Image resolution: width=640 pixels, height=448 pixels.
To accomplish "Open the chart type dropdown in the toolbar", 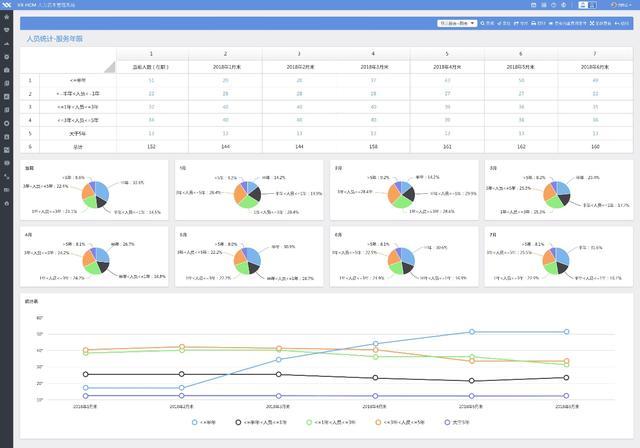I will (x=457, y=22).
